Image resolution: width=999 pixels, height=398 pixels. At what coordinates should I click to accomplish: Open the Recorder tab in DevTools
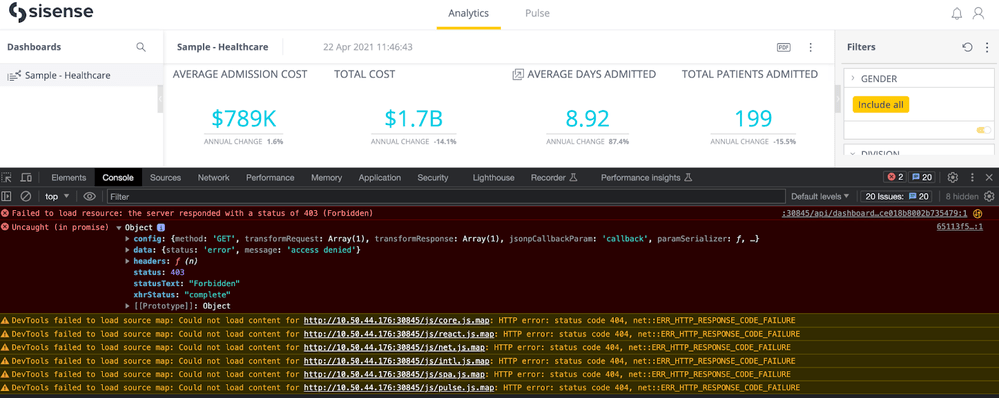point(554,178)
